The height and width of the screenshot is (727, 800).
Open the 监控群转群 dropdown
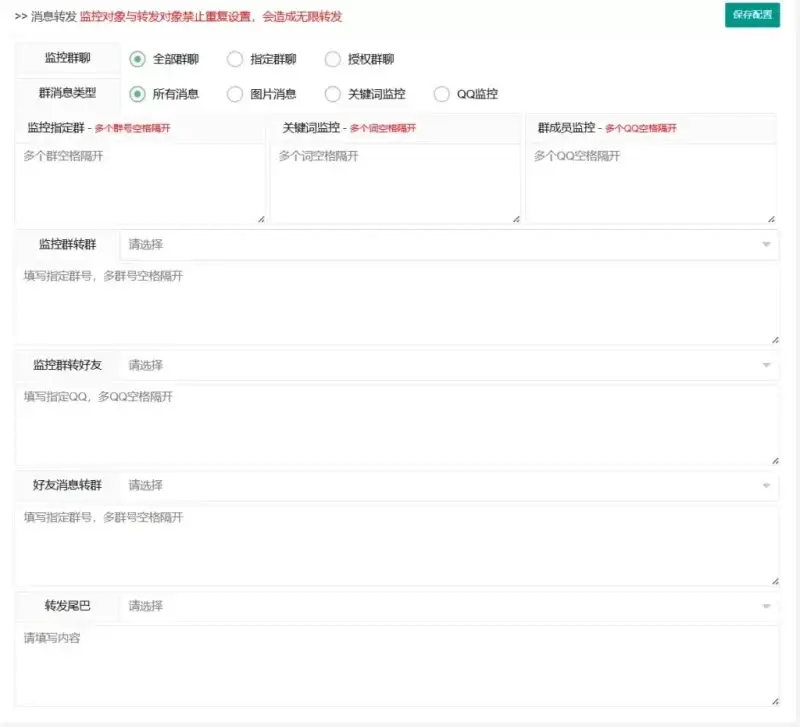click(449, 244)
